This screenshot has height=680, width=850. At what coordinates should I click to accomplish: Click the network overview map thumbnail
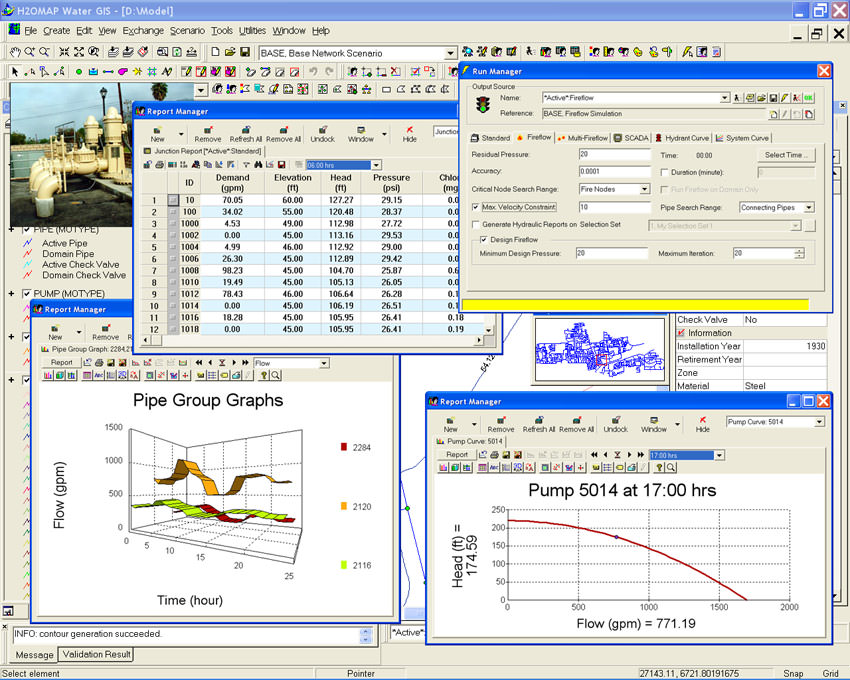(600, 350)
